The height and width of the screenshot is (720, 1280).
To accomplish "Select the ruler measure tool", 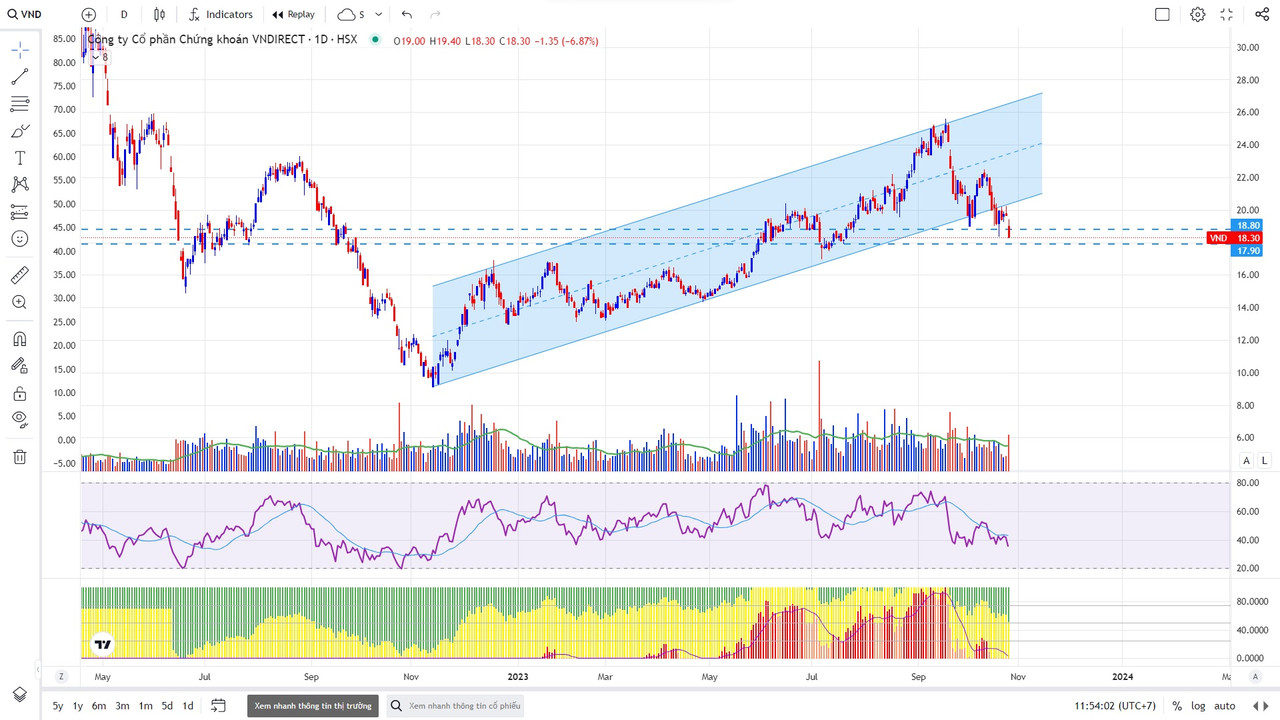I will coord(20,275).
